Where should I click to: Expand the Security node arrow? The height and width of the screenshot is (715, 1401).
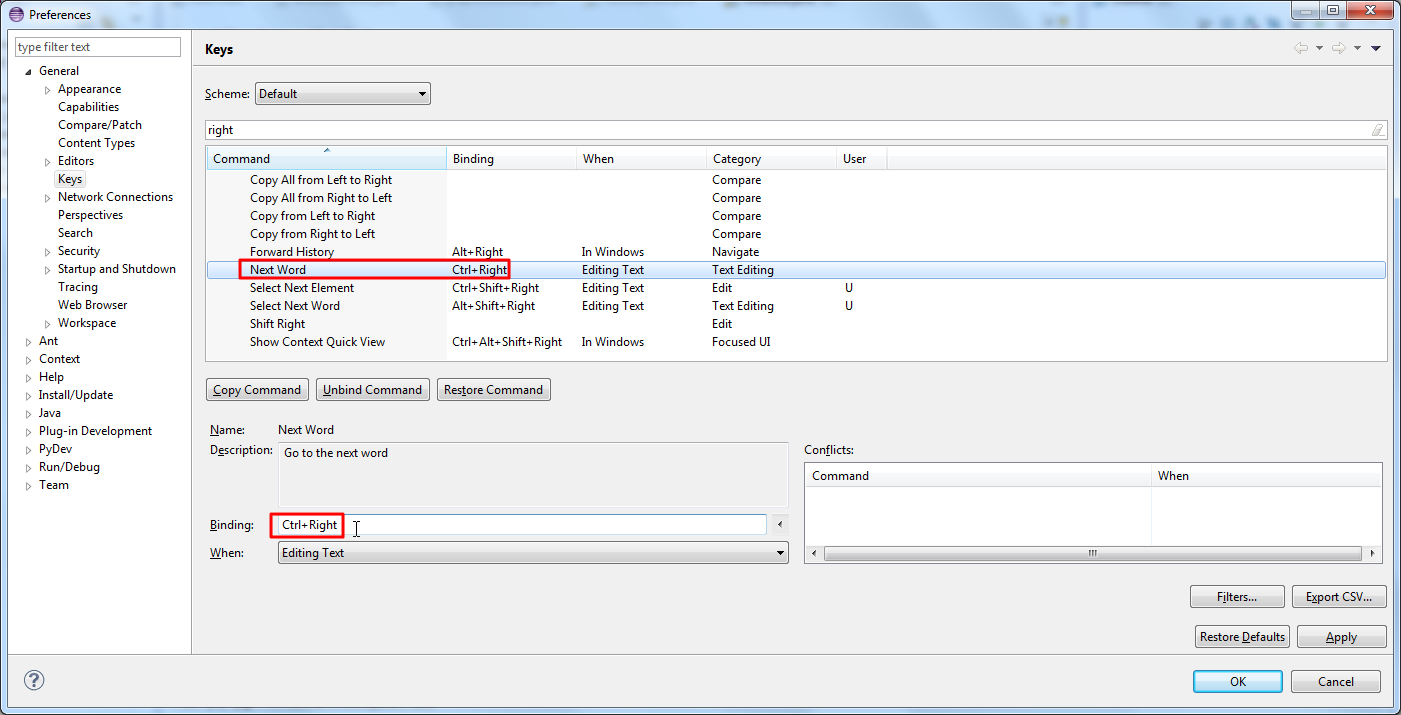(47, 252)
